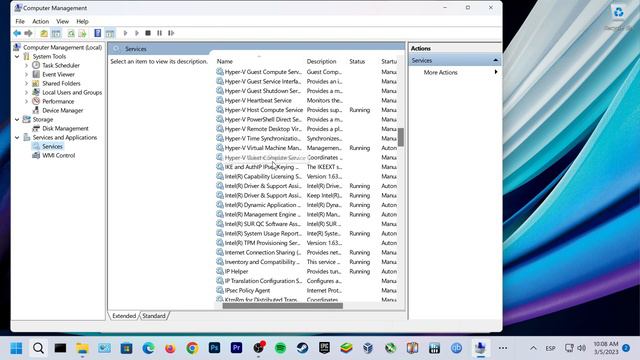Screen dimensions: 640x360
Task: Open the Windows Start menu
Action: (x=16, y=348)
